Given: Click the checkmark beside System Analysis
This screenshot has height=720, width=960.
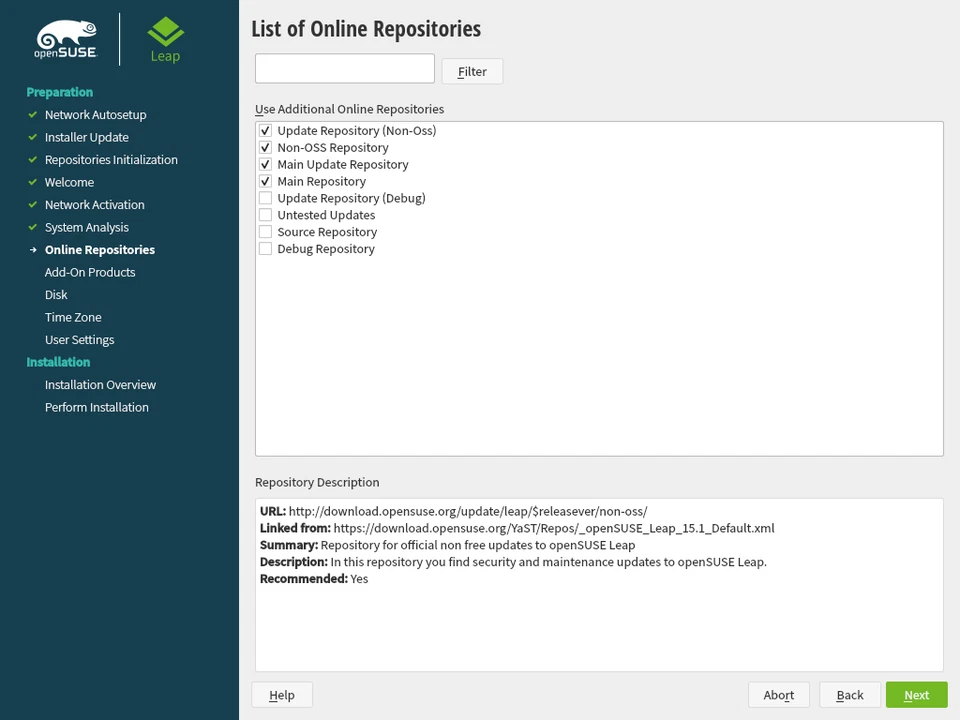Looking at the screenshot, I should click(33, 227).
